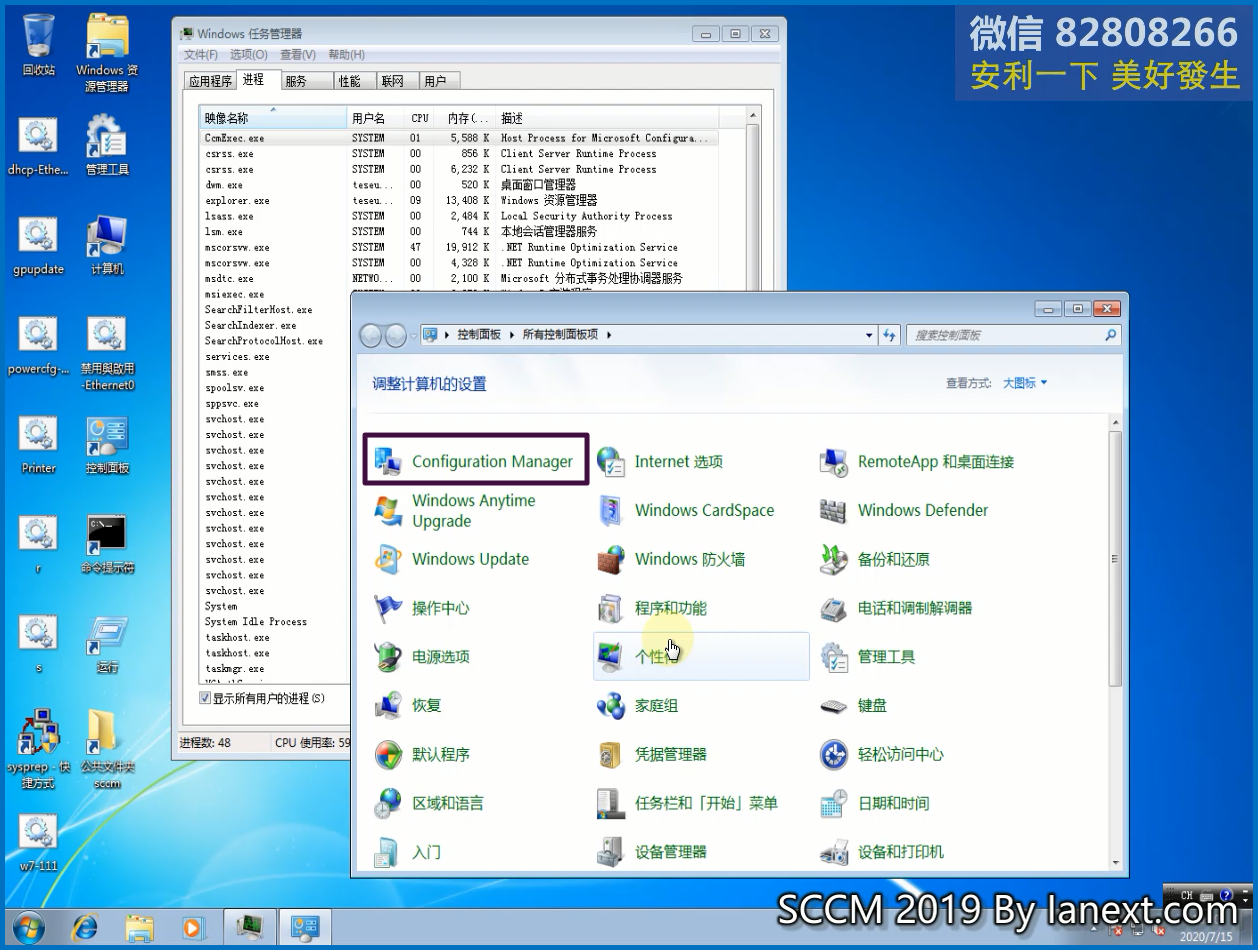Open 操作中心 in Control Panel
This screenshot has height=950, width=1258.
pyautogui.click(x=422, y=608)
